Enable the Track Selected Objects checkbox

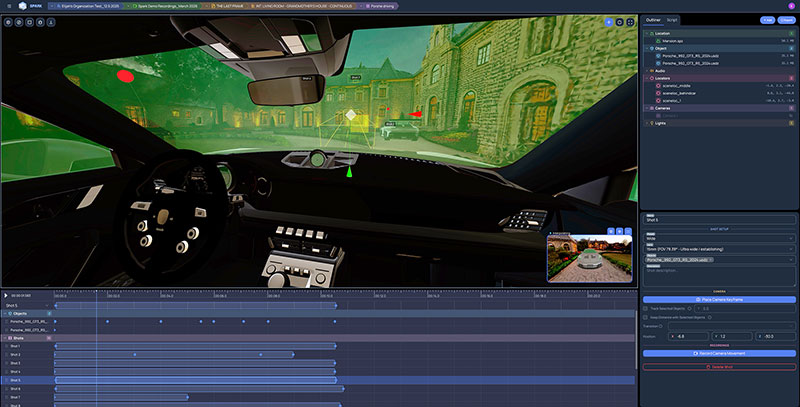(645, 309)
